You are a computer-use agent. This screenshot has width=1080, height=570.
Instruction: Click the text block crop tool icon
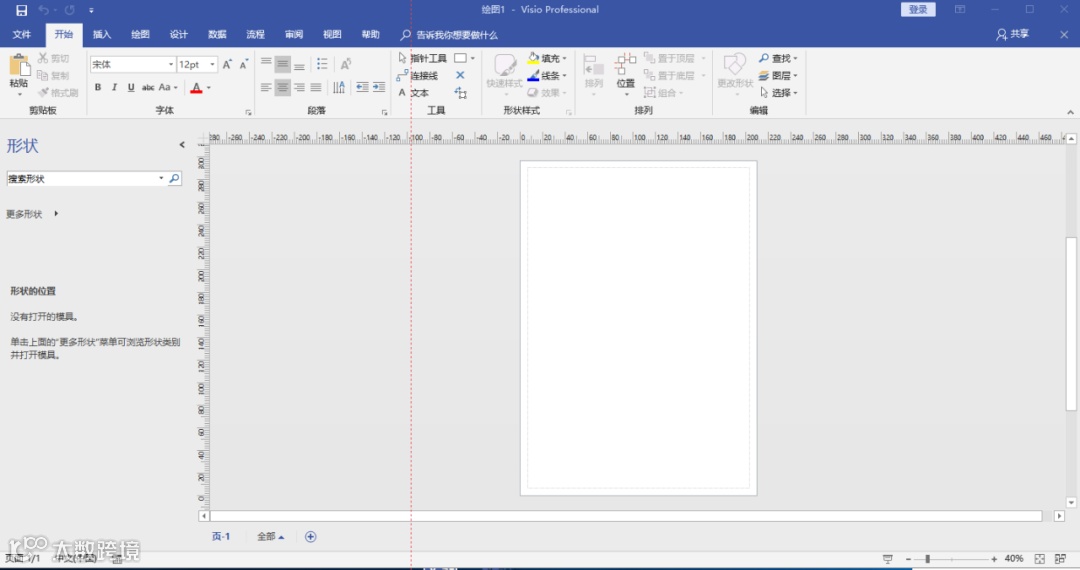click(x=461, y=93)
